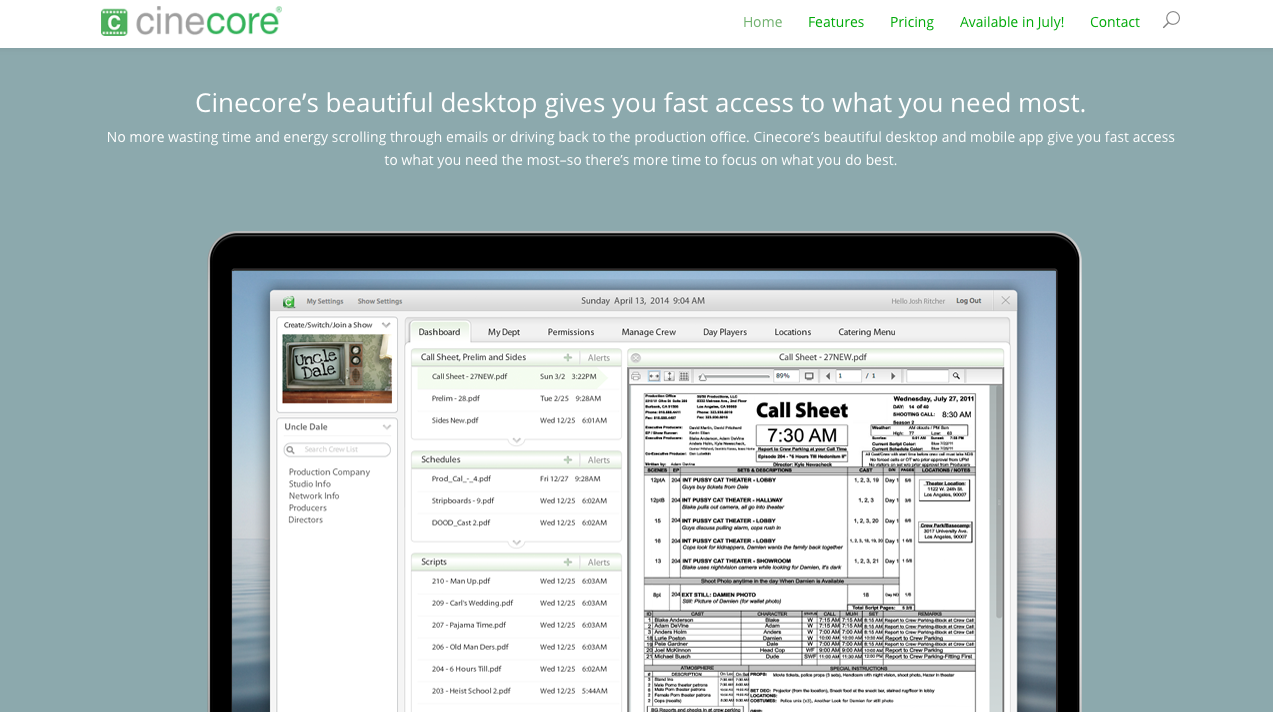The height and width of the screenshot is (712, 1273).
Task: Open 203 - Heist School 2.pdf
Action: click(x=471, y=691)
